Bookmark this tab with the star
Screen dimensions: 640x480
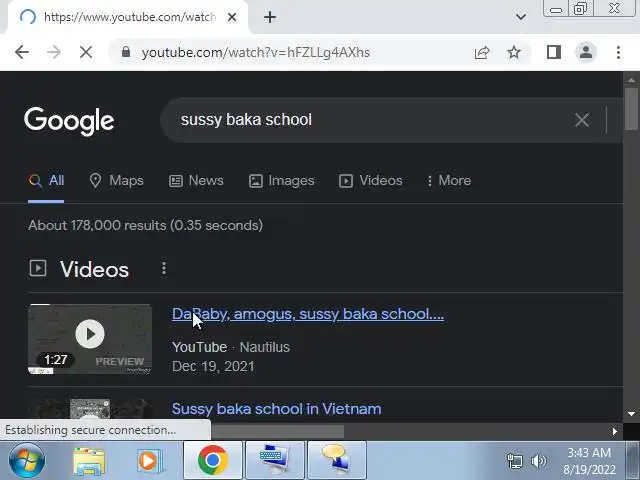pyautogui.click(x=514, y=52)
